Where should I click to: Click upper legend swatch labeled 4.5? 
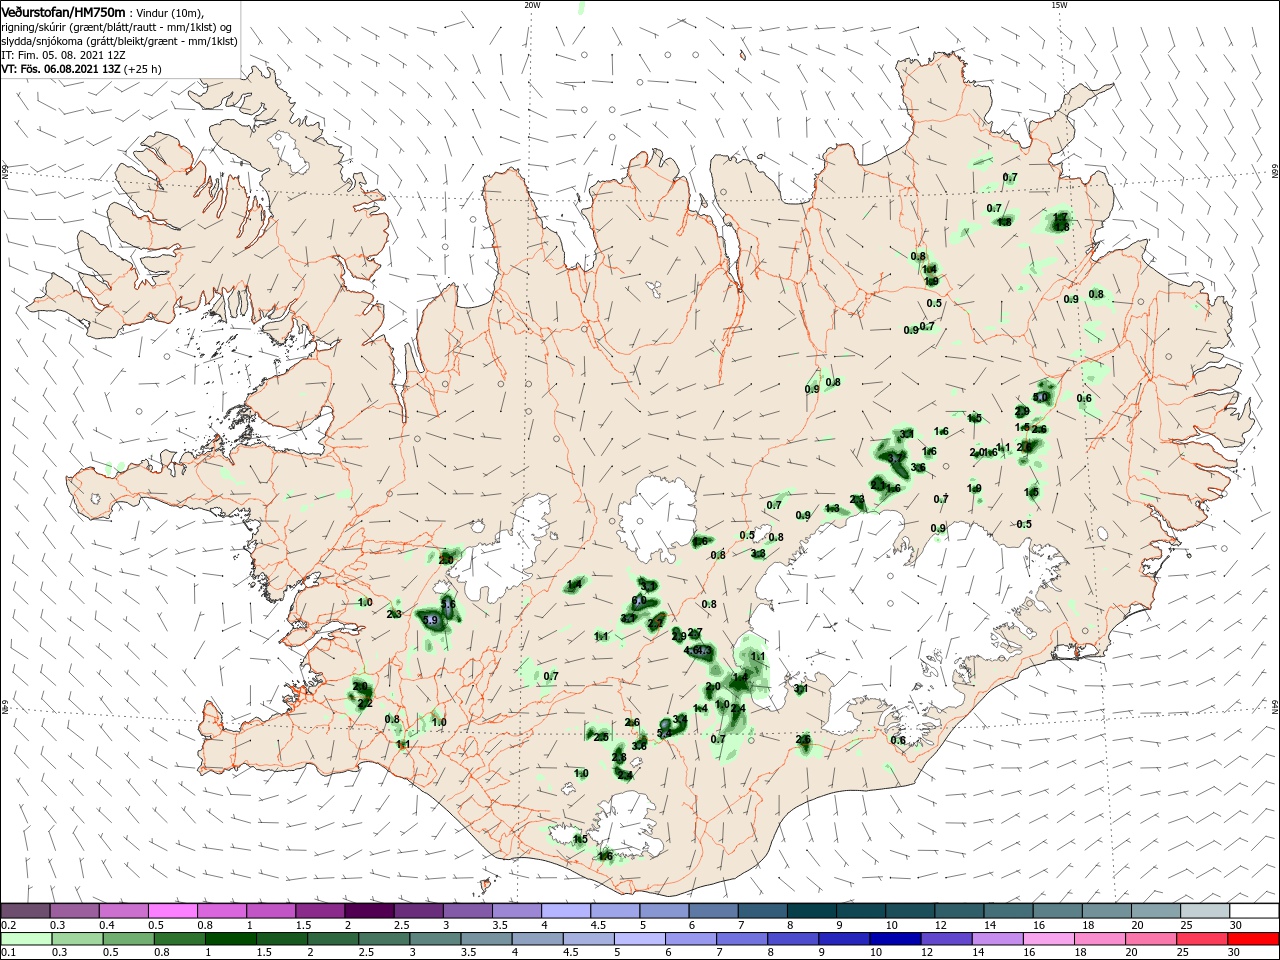point(615,910)
